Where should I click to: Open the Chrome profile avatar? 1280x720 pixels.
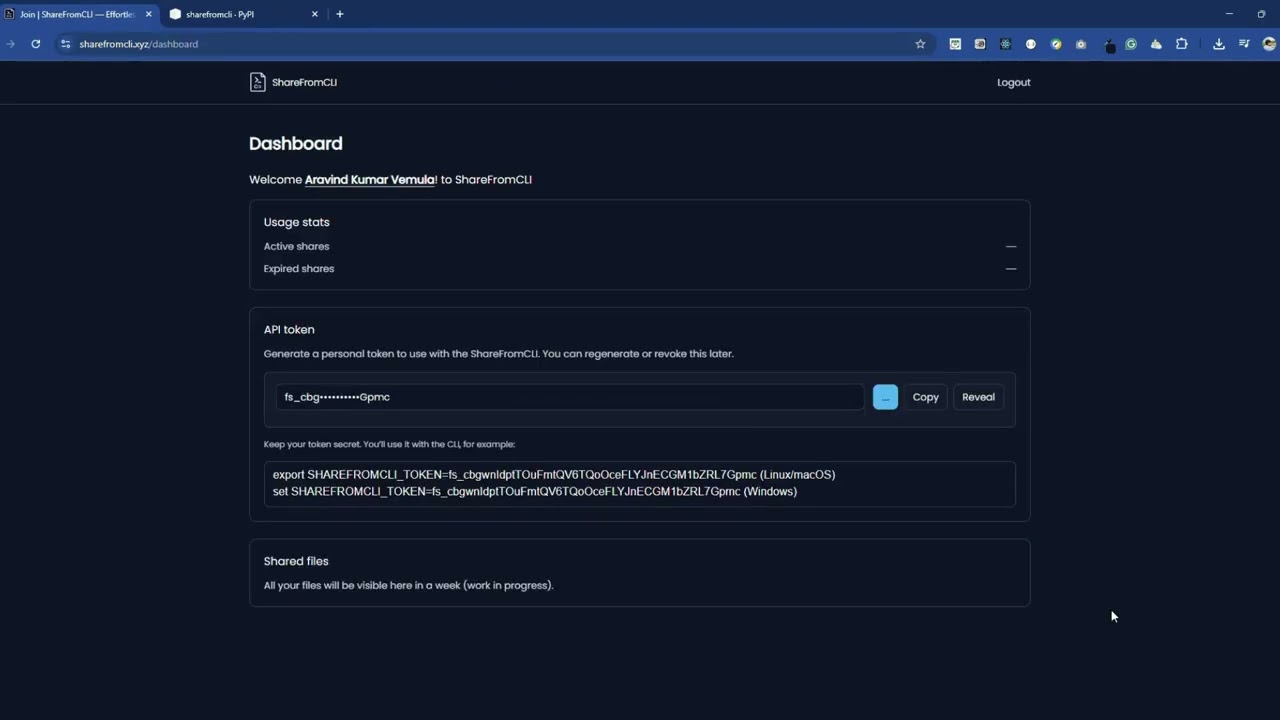(x=1269, y=44)
